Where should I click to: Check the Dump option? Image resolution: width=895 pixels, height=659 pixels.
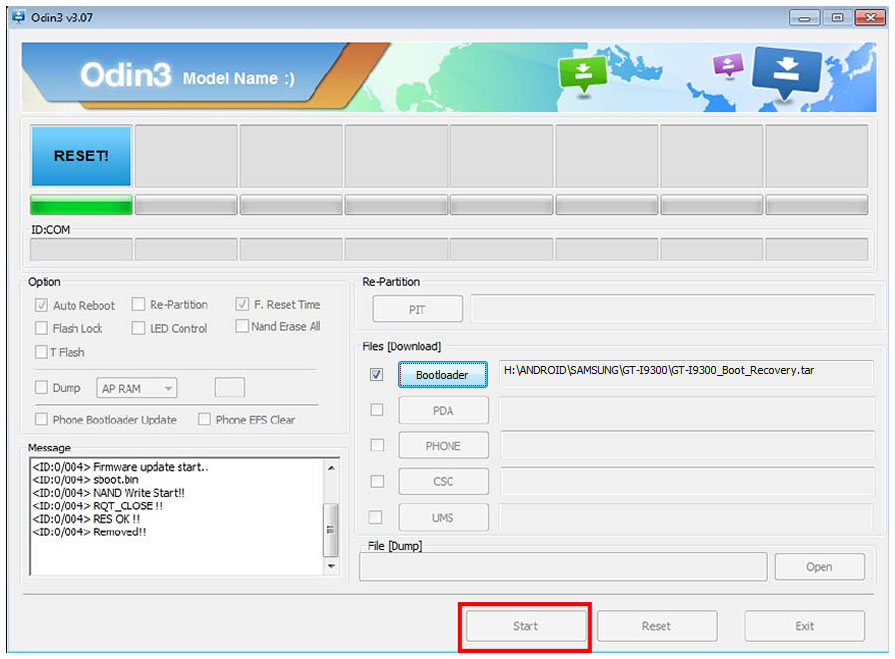click(x=41, y=387)
